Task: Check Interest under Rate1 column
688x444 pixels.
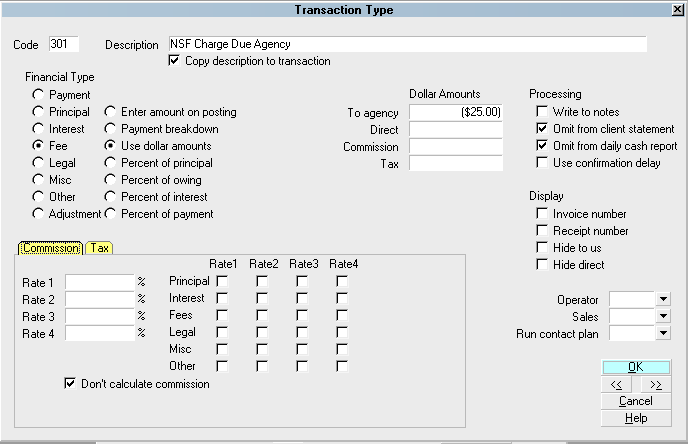Action: coord(222,298)
